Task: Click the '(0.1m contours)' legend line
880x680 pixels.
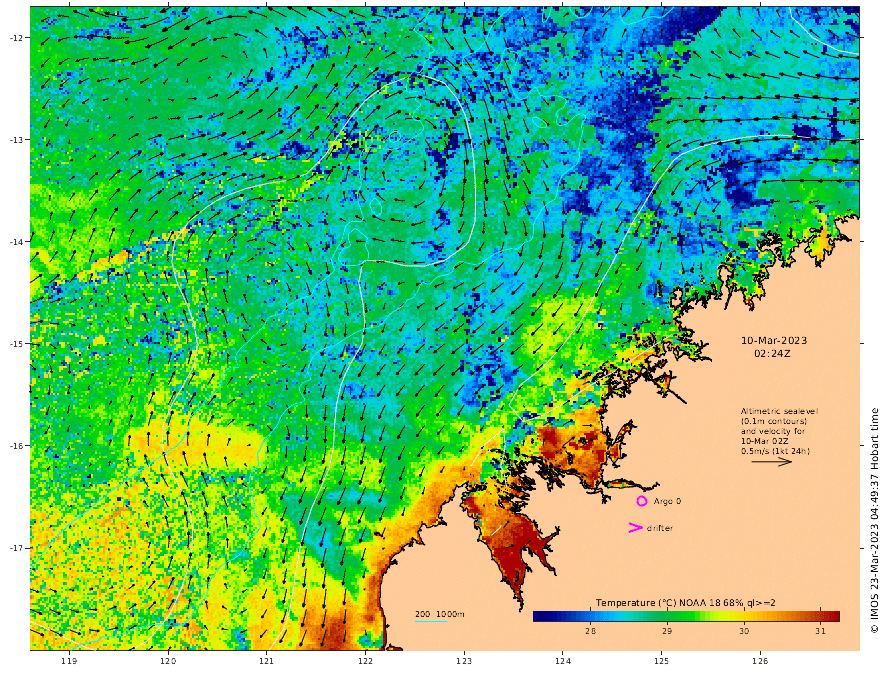Action: pos(774,421)
